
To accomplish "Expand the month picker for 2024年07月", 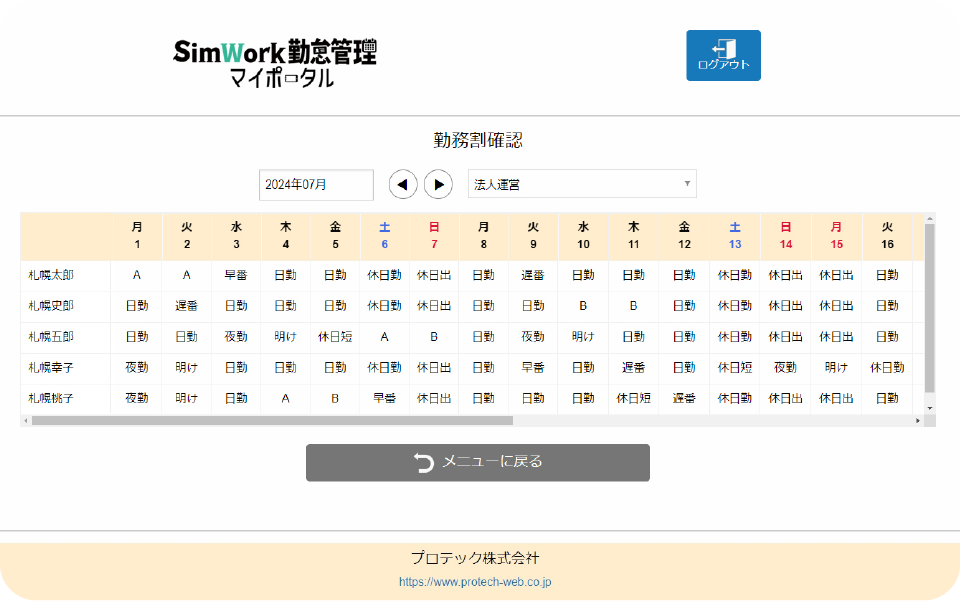I will 315,184.
